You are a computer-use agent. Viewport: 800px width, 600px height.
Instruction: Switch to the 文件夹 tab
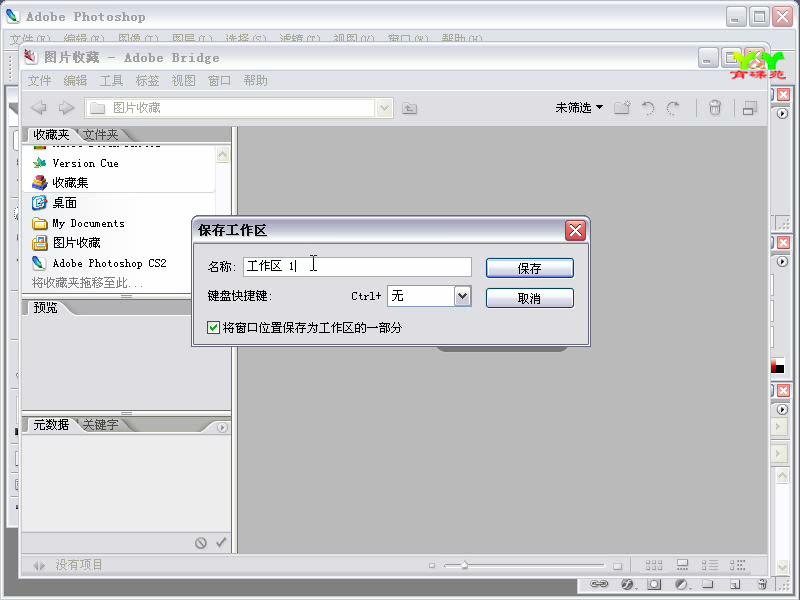point(101,135)
